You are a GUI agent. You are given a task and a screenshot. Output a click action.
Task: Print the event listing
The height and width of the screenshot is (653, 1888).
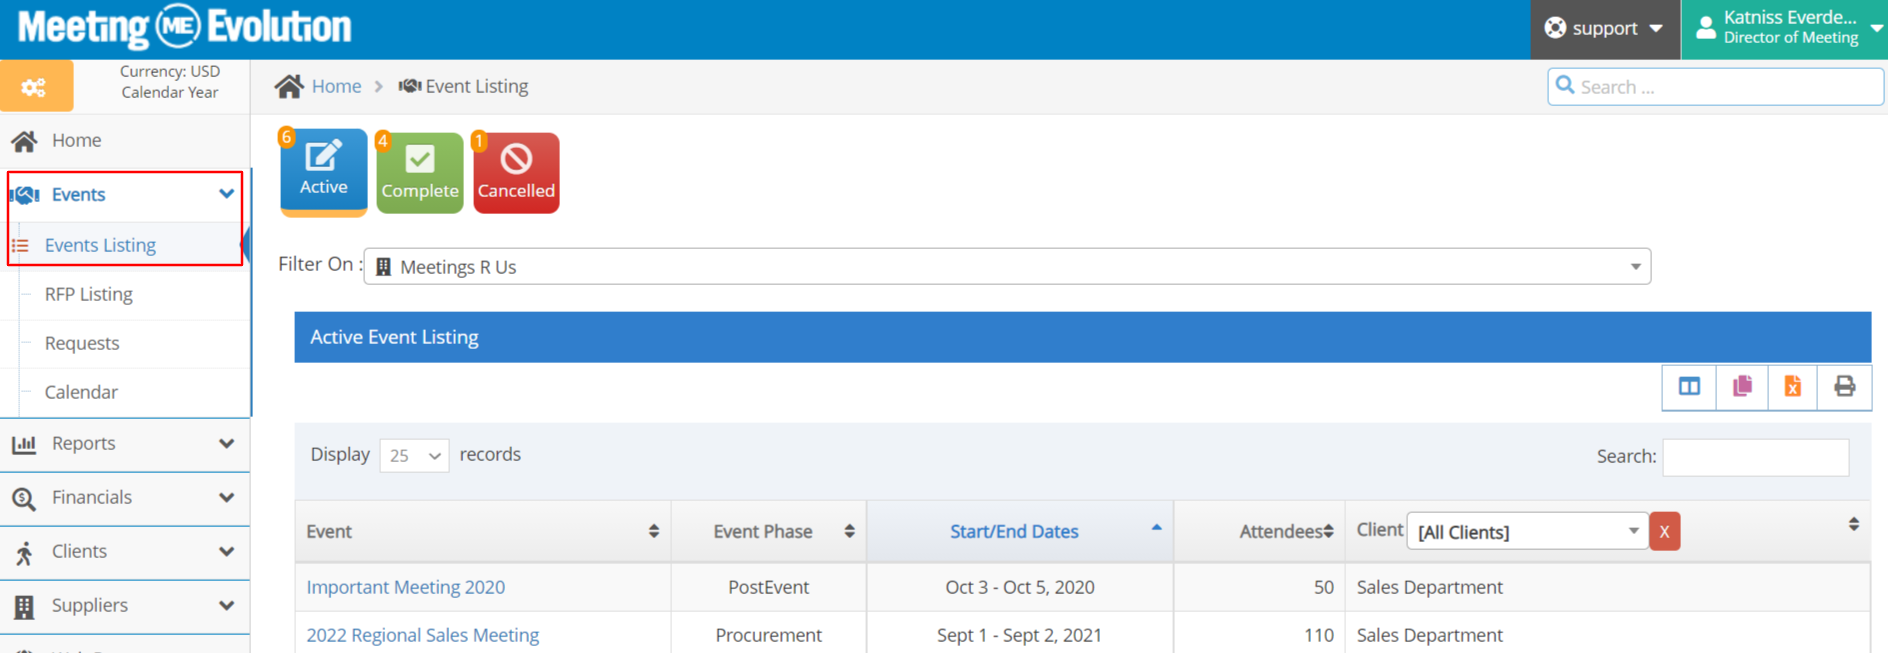pos(1845,386)
